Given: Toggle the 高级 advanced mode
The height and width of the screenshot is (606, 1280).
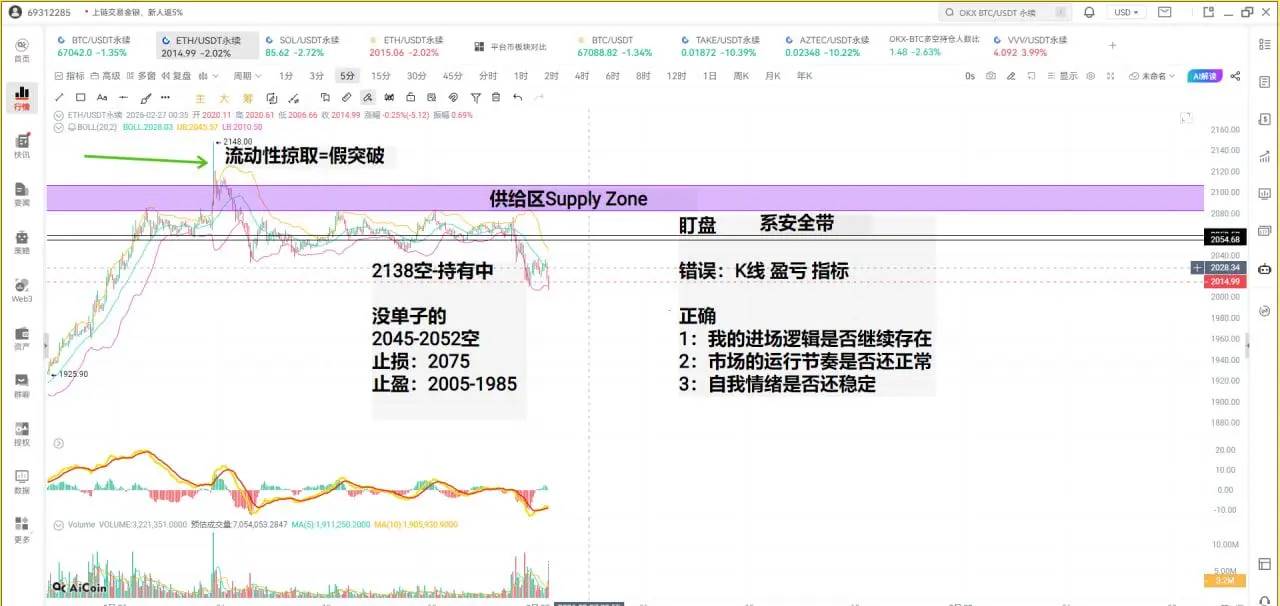Looking at the screenshot, I should (x=106, y=76).
